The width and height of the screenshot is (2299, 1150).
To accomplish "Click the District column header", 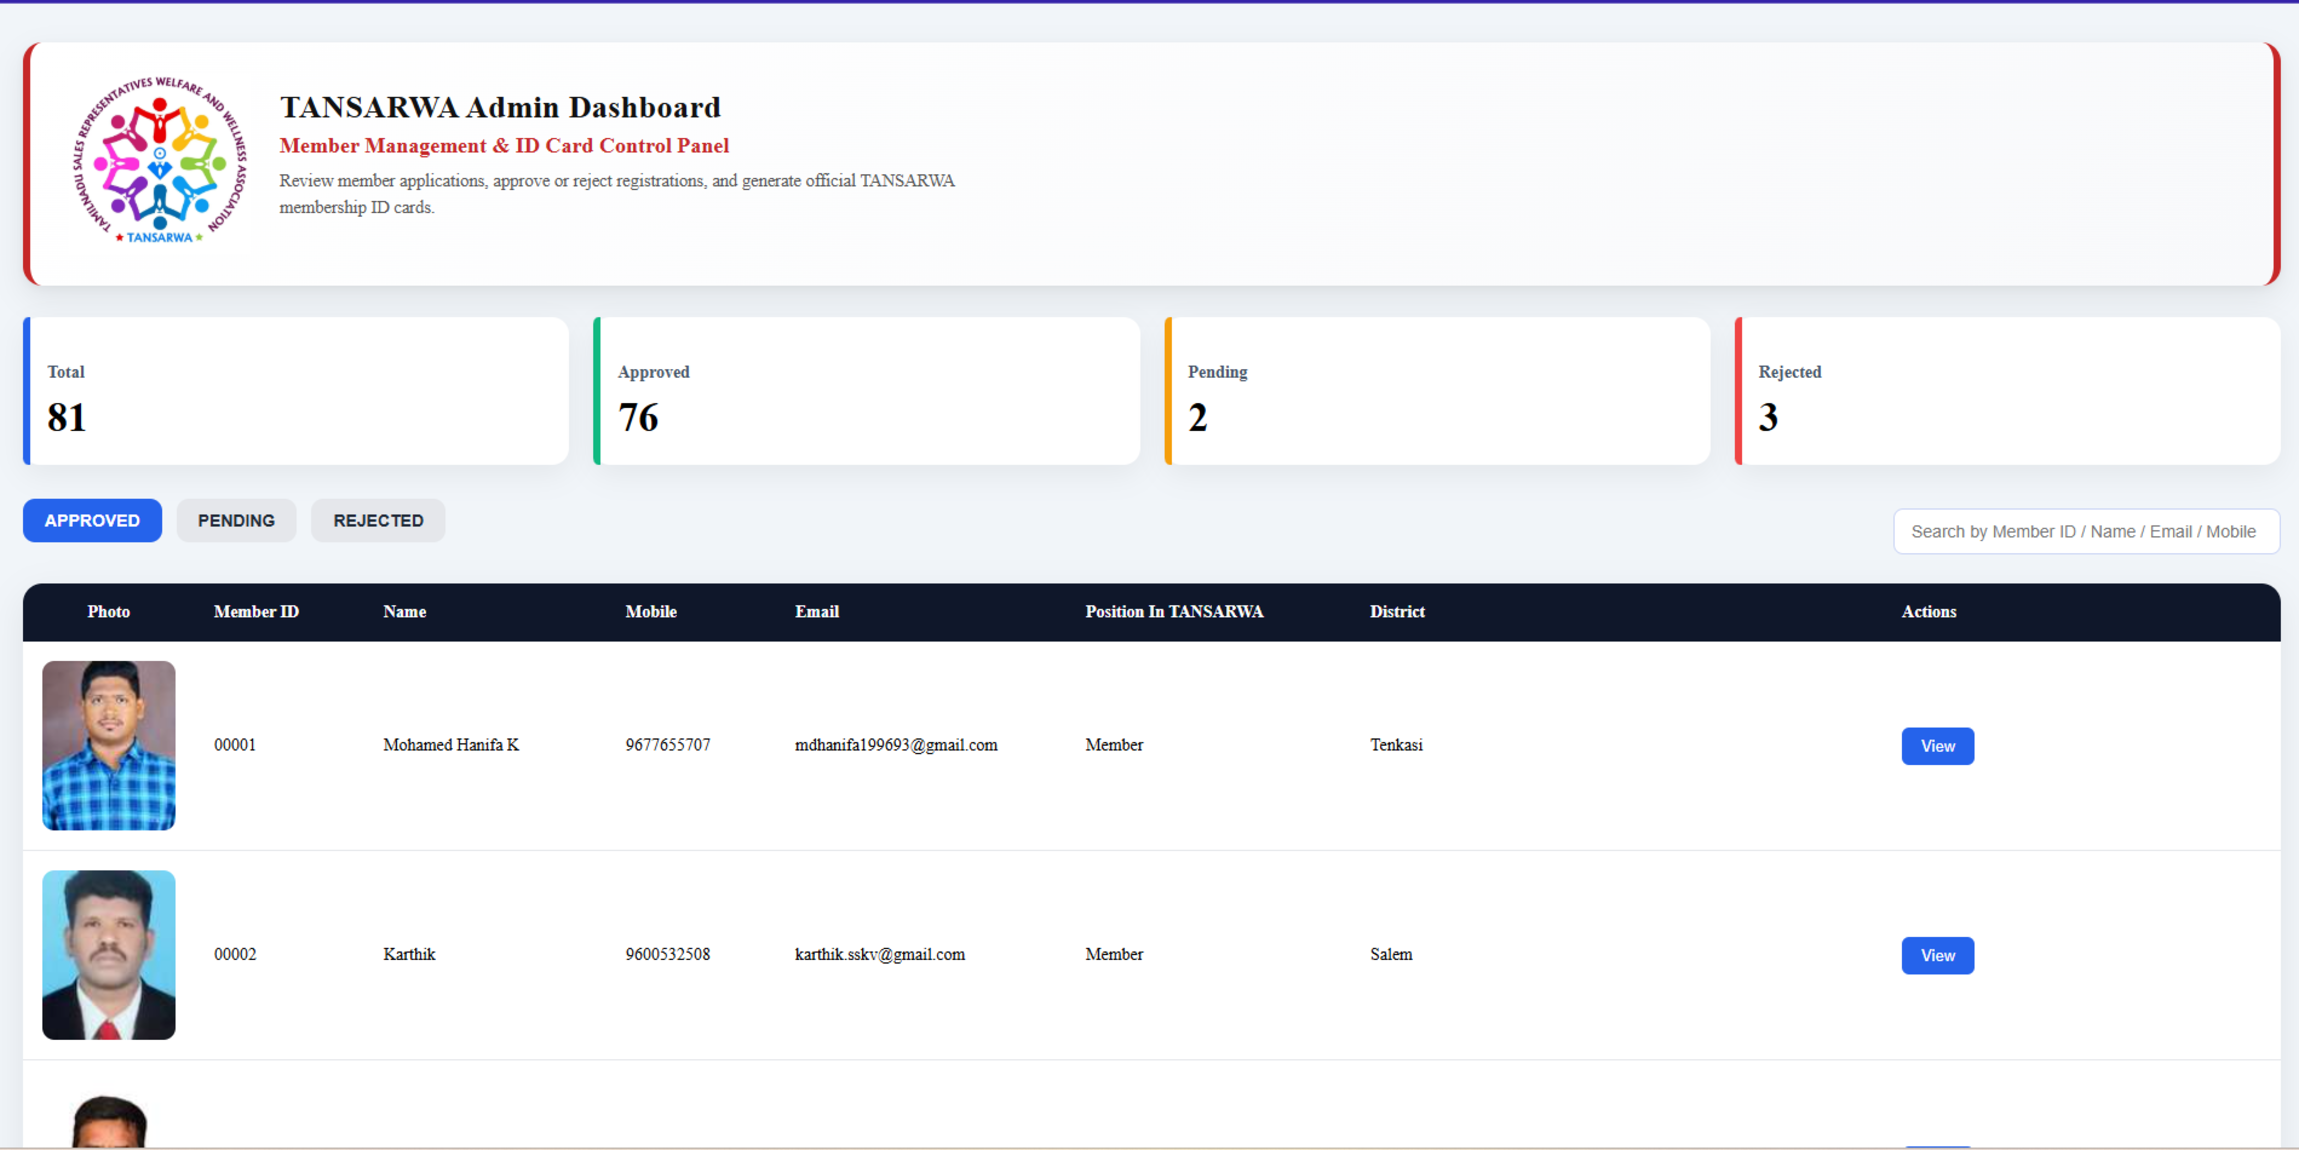I will click(1396, 611).
